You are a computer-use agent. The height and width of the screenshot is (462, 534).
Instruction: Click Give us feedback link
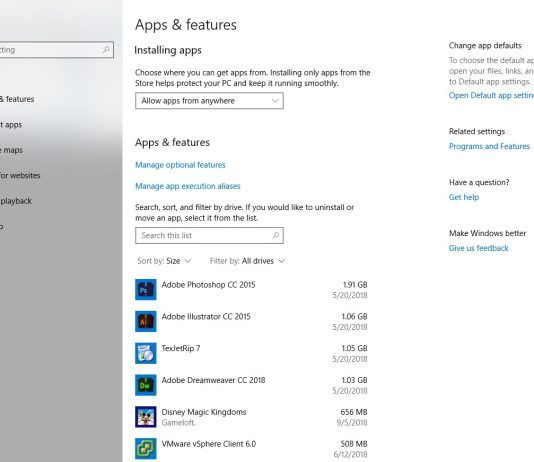[x=478, y=248]
